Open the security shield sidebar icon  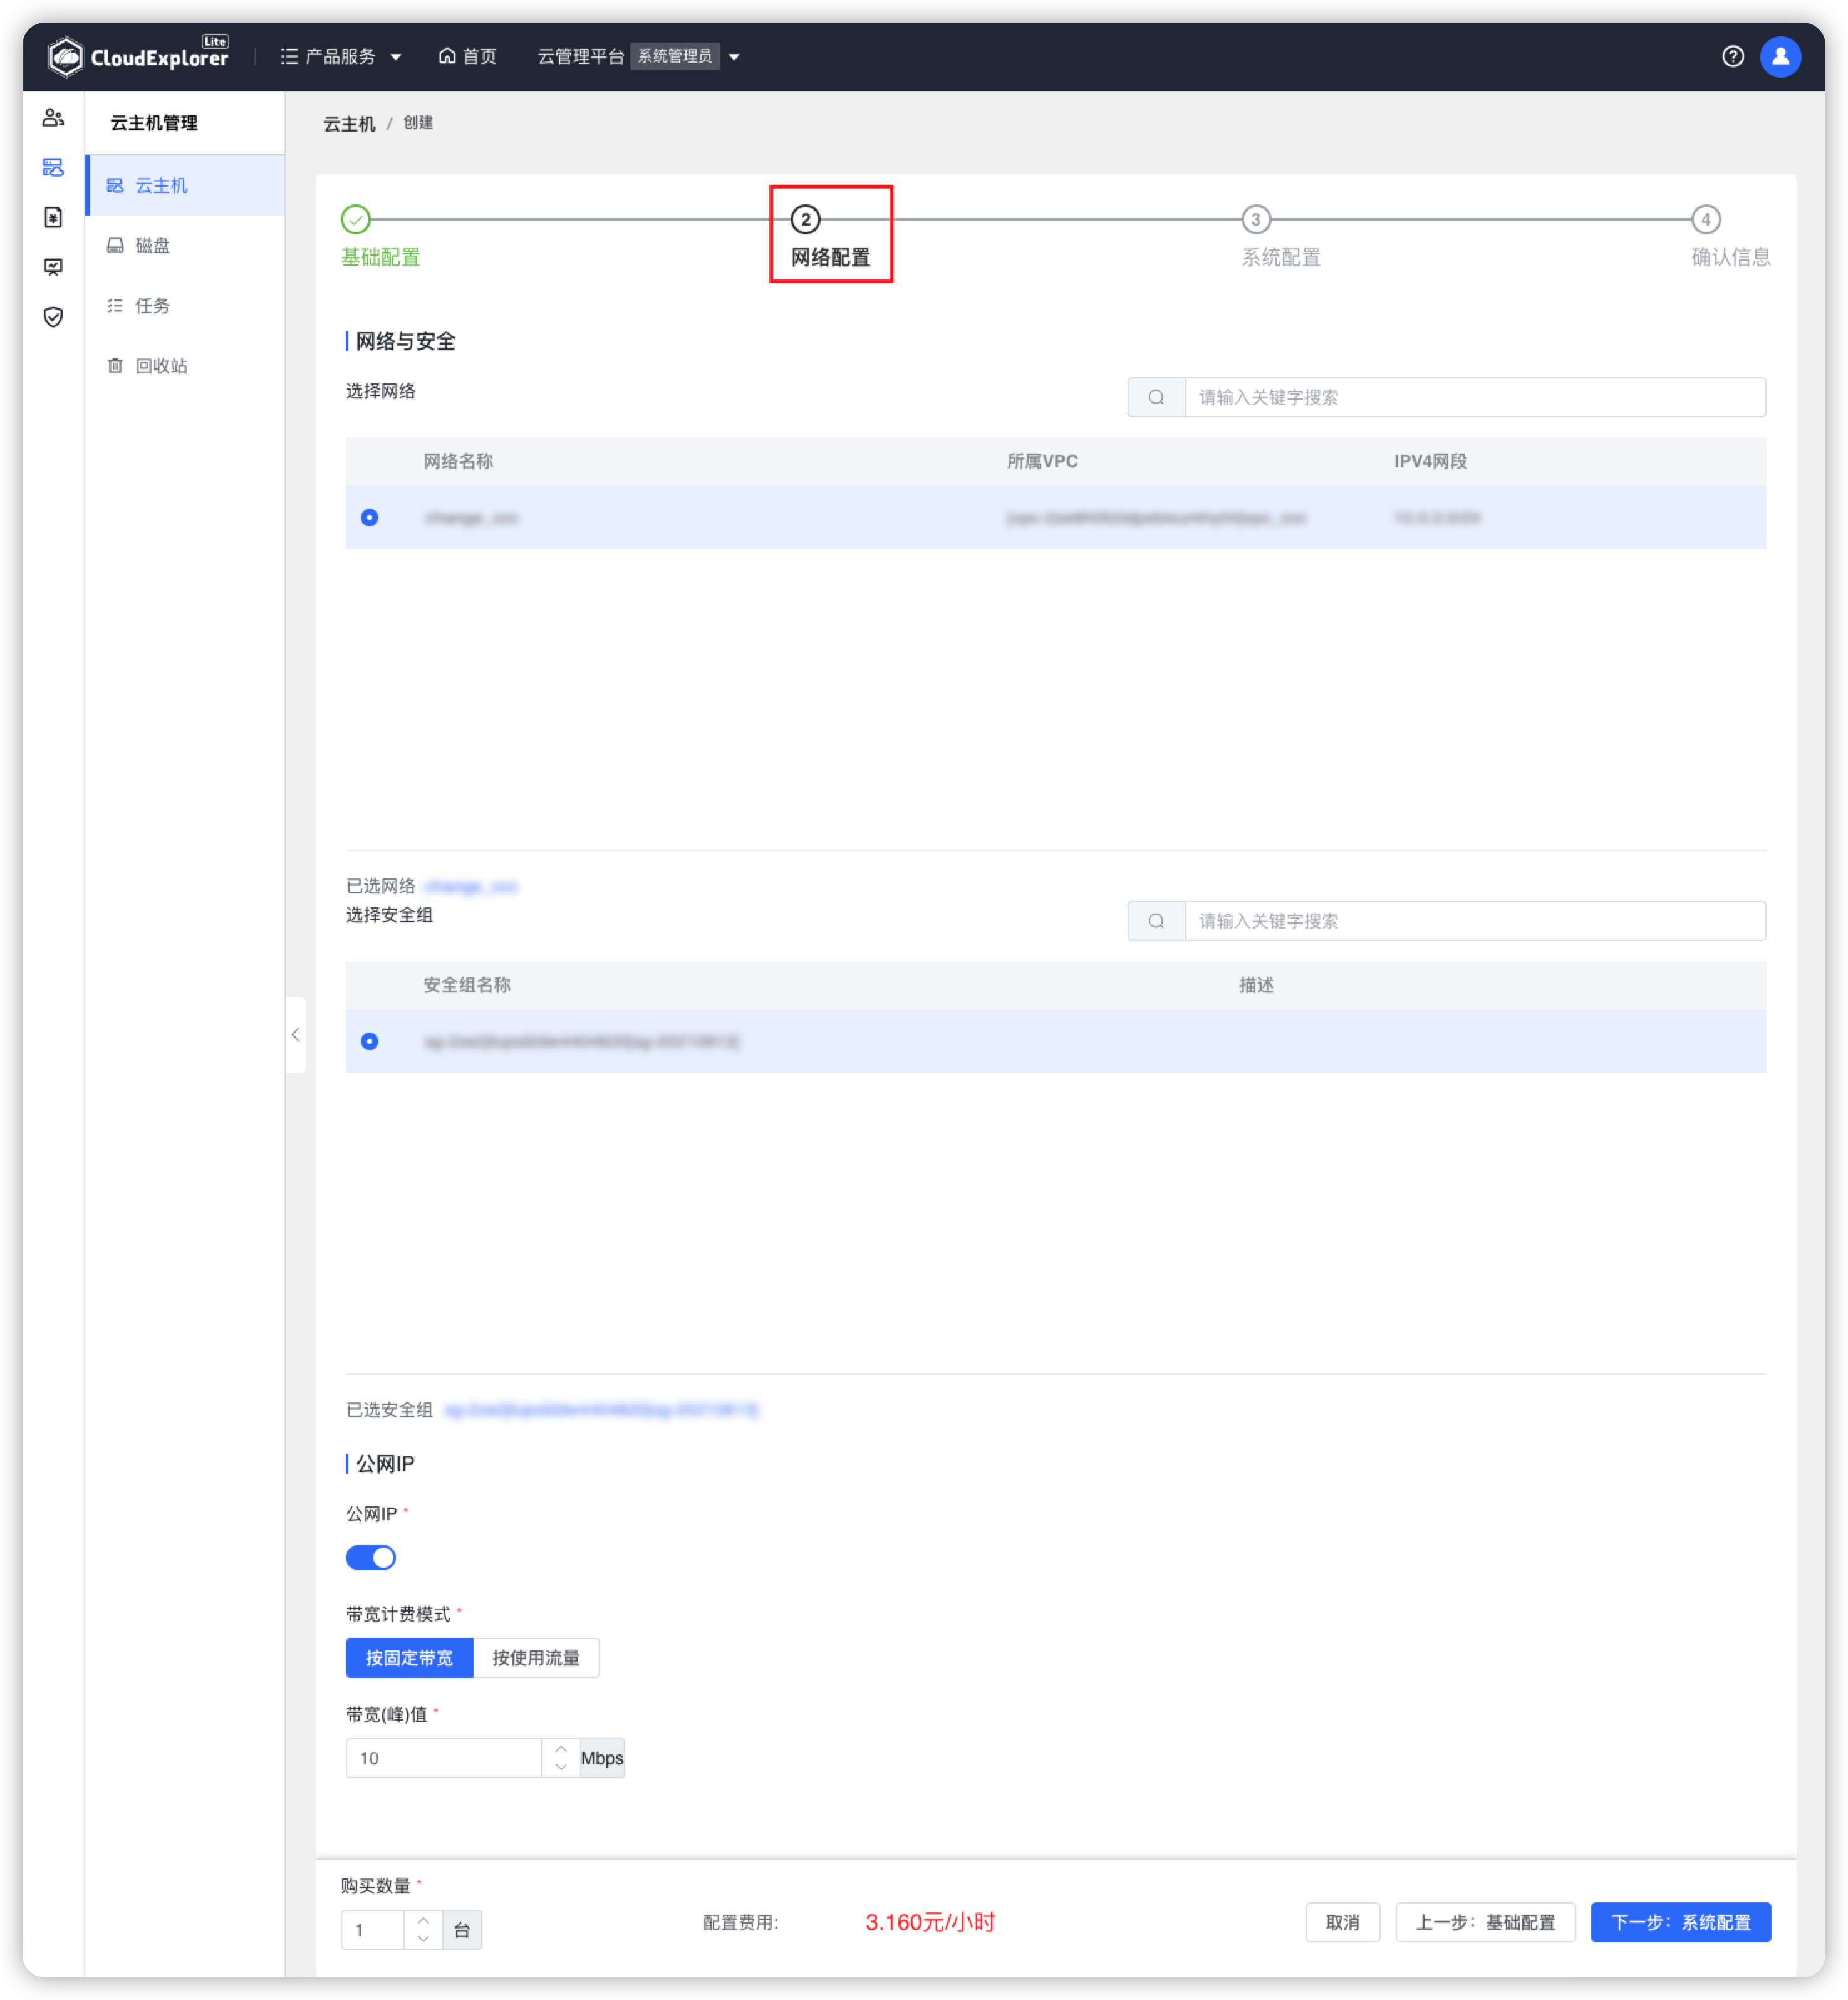point(53,316)
